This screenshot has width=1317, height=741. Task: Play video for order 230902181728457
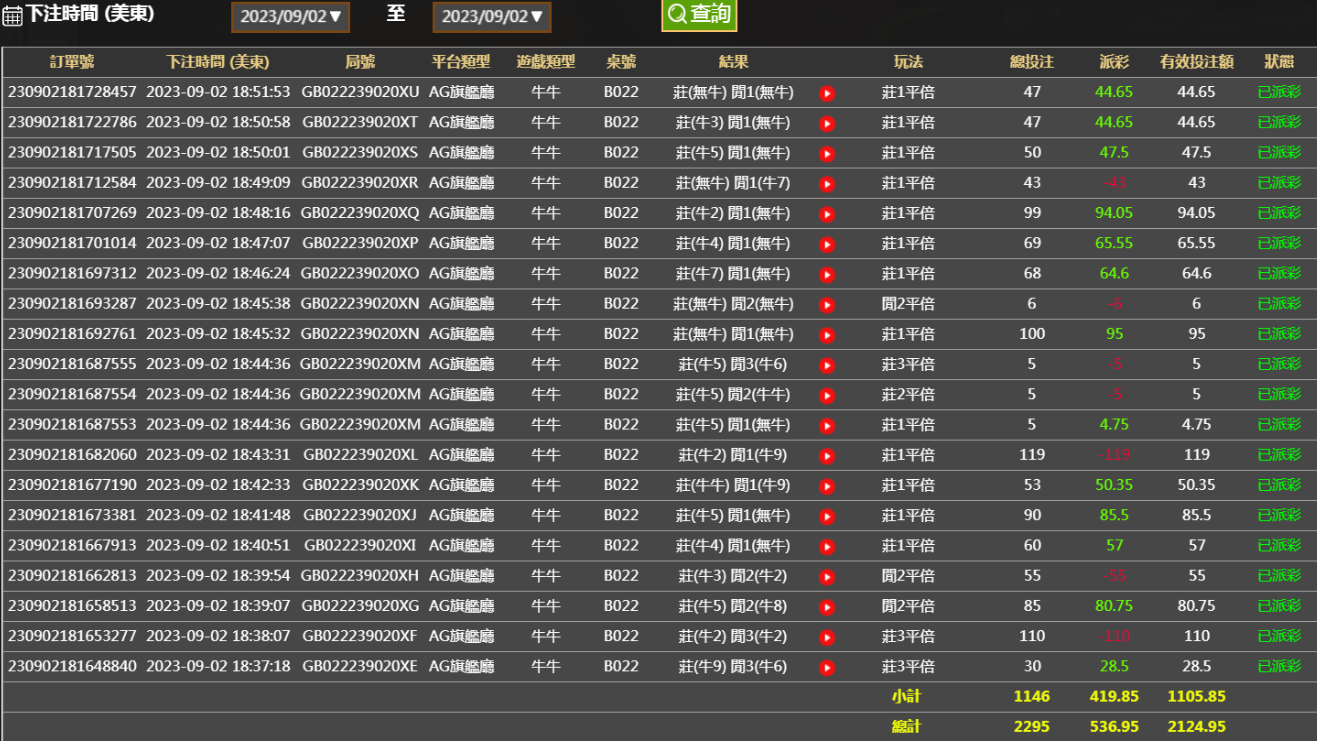827,94
